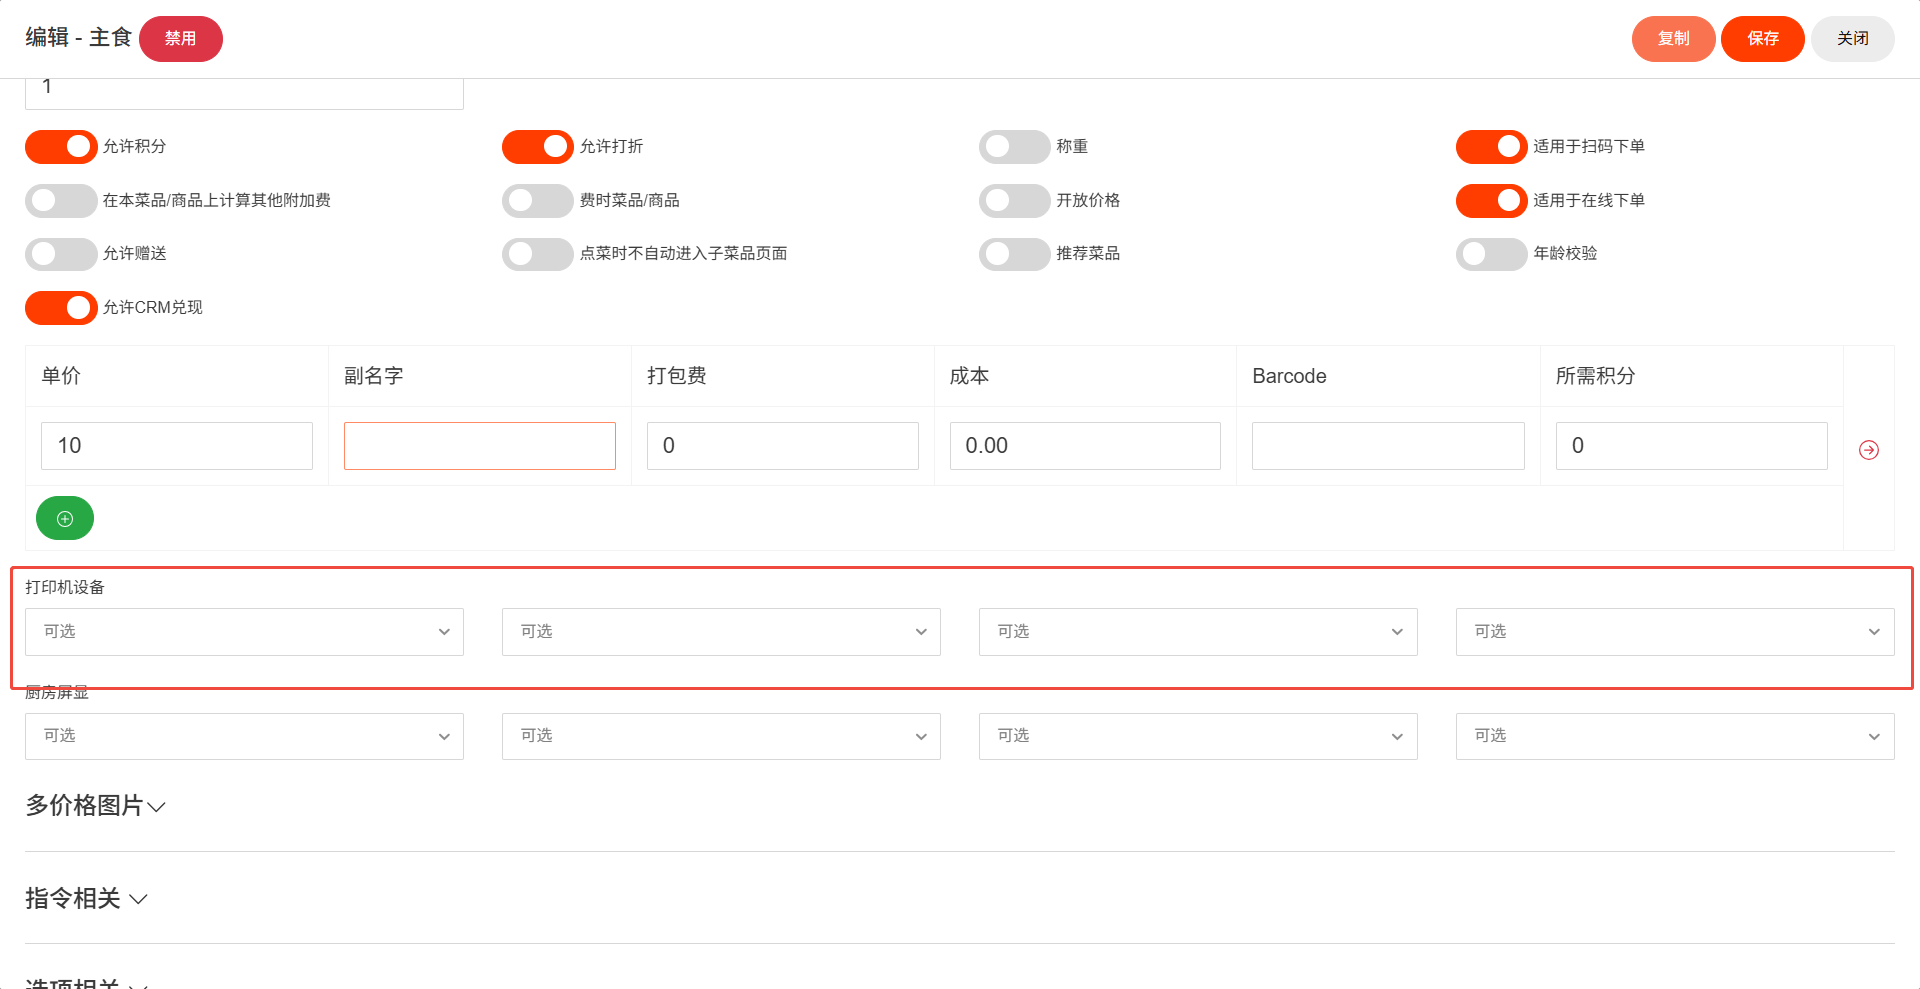Click the red circled arrow icon
The width and height of the screenshot is (1920, 989).
(1868, 450)
